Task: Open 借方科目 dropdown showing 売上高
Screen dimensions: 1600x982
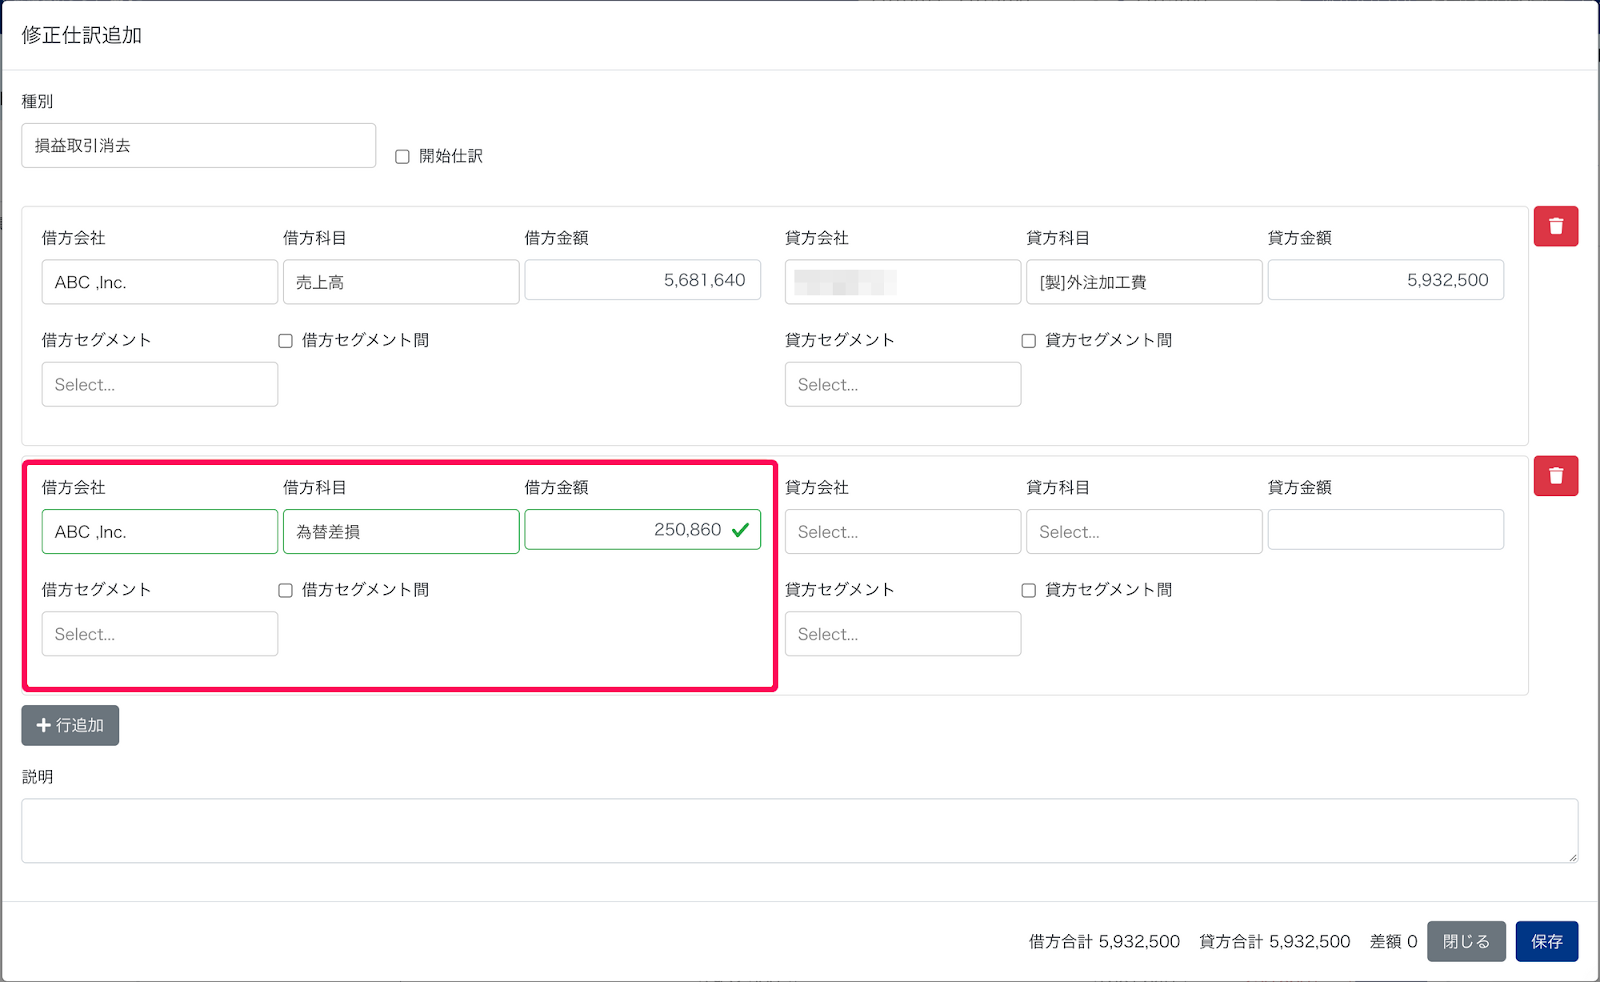Action: click(x=400, y=282)
